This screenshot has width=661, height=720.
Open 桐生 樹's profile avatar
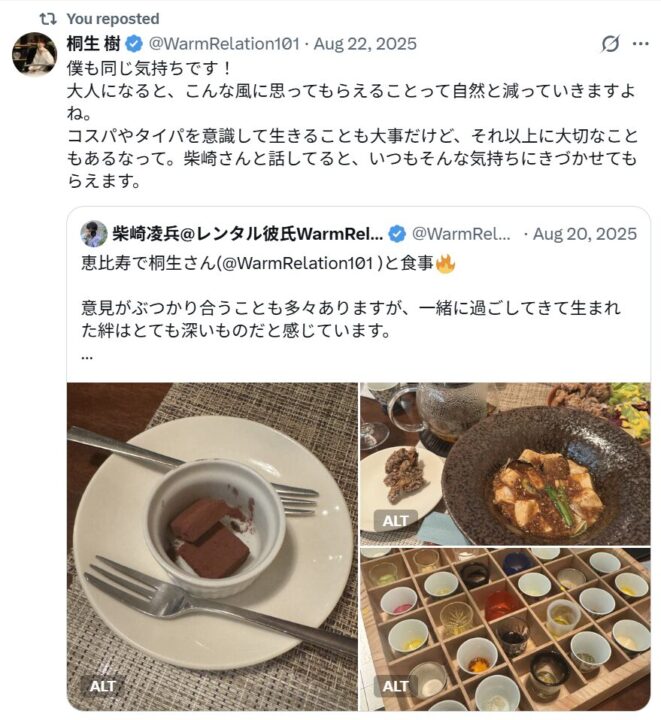(34, 54)
